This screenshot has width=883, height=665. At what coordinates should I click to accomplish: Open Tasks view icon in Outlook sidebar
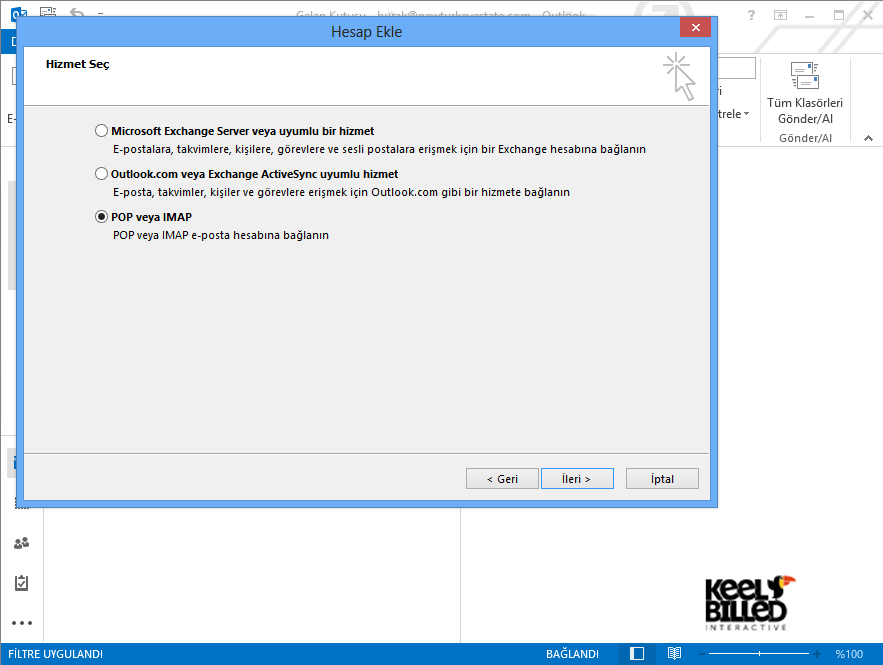(x=21, y=583)
